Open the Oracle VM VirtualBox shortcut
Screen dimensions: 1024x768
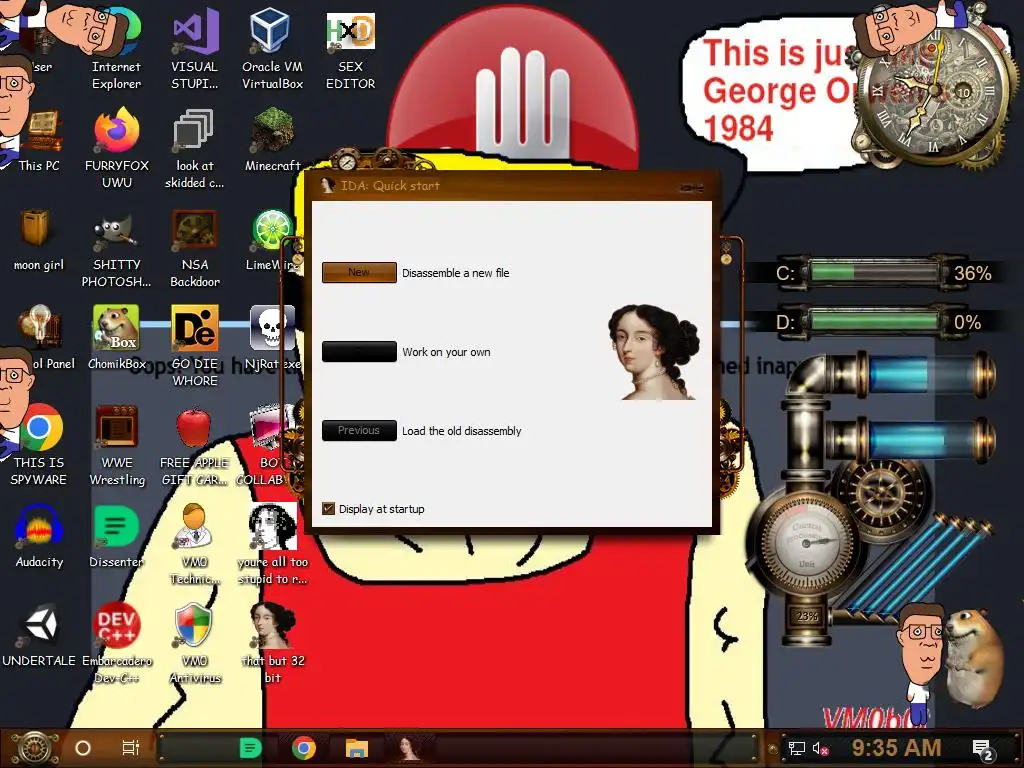point(272,49)
